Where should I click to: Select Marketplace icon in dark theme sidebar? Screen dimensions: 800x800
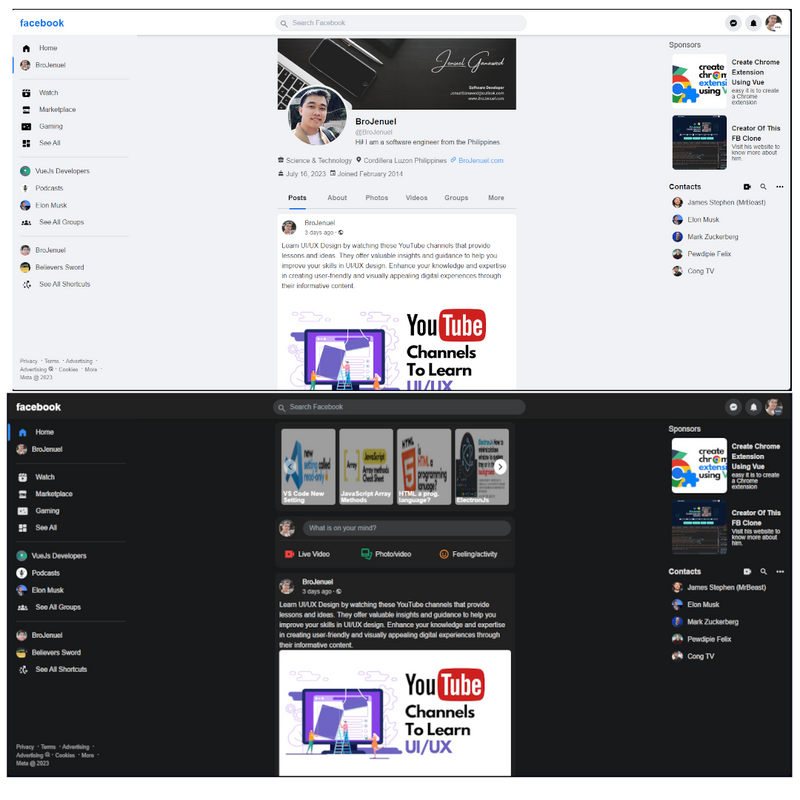pyautogui.click(x=22, y=494)
